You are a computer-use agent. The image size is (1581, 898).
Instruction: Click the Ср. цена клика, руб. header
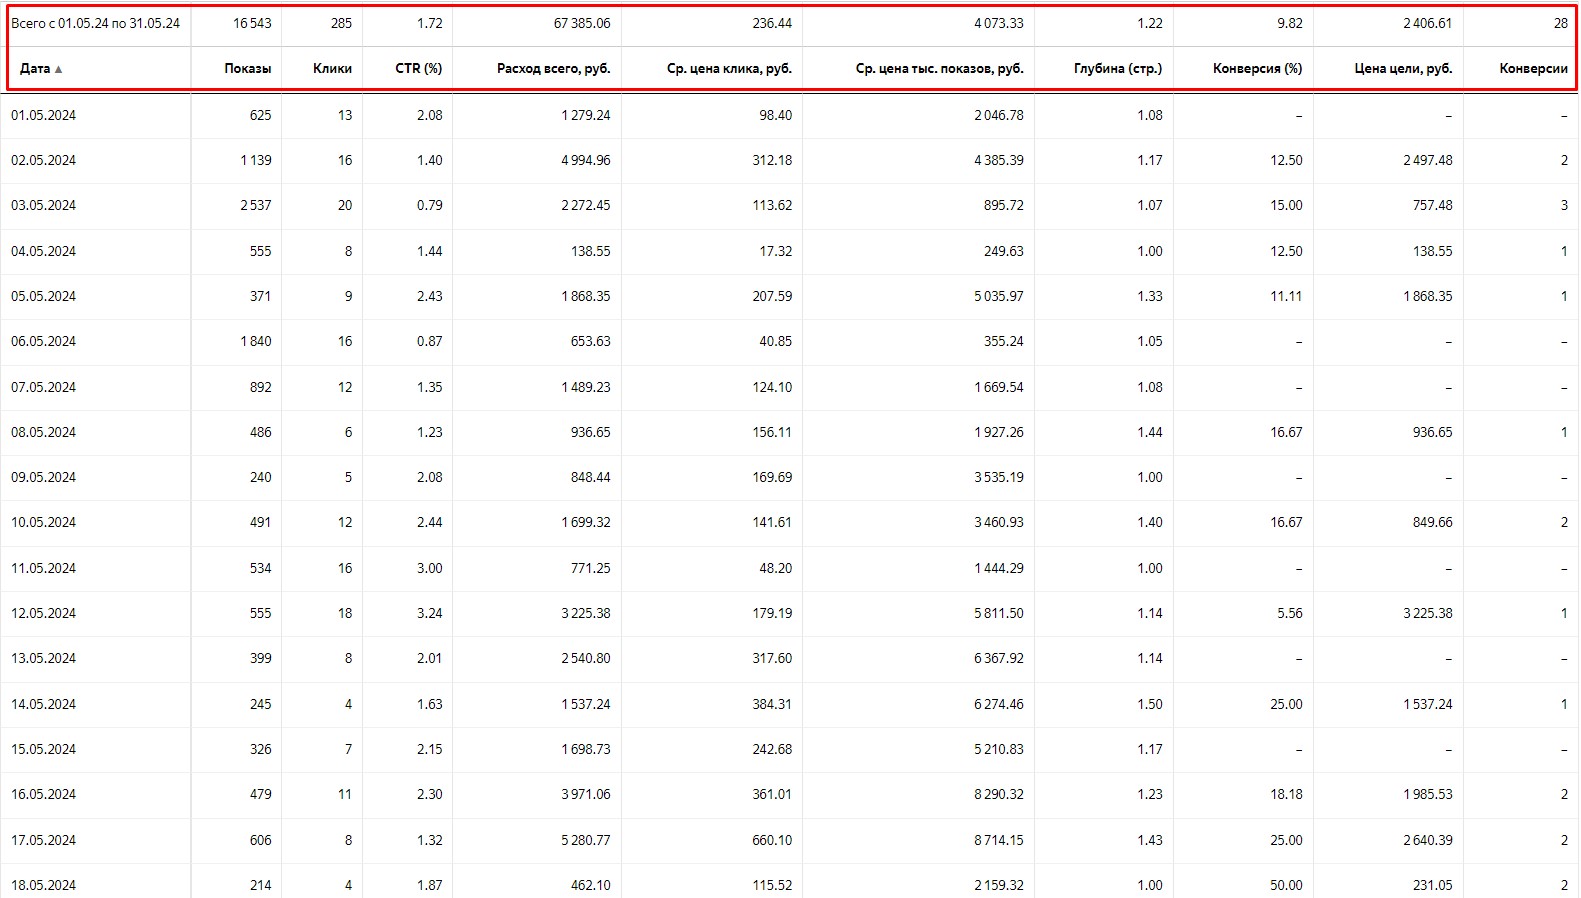click(729, 69)
